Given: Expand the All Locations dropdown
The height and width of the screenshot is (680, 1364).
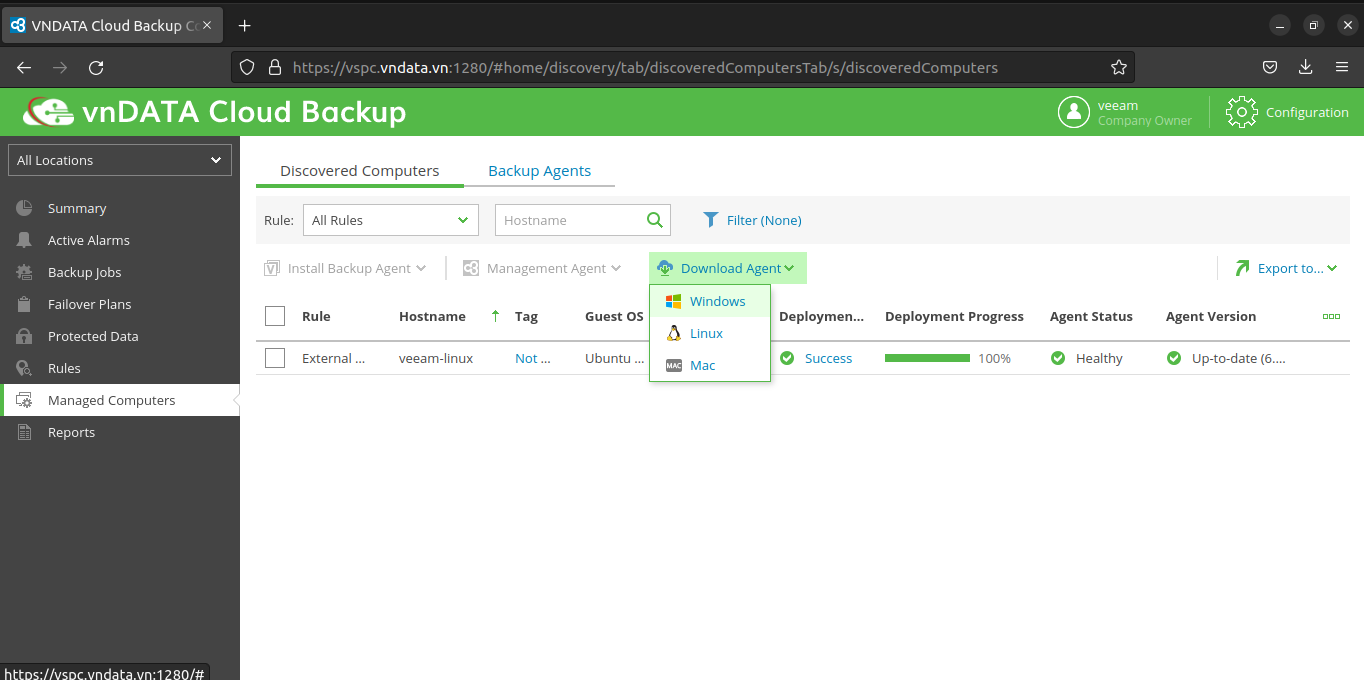Looking at the screenshot, I should tap(120, 160).
